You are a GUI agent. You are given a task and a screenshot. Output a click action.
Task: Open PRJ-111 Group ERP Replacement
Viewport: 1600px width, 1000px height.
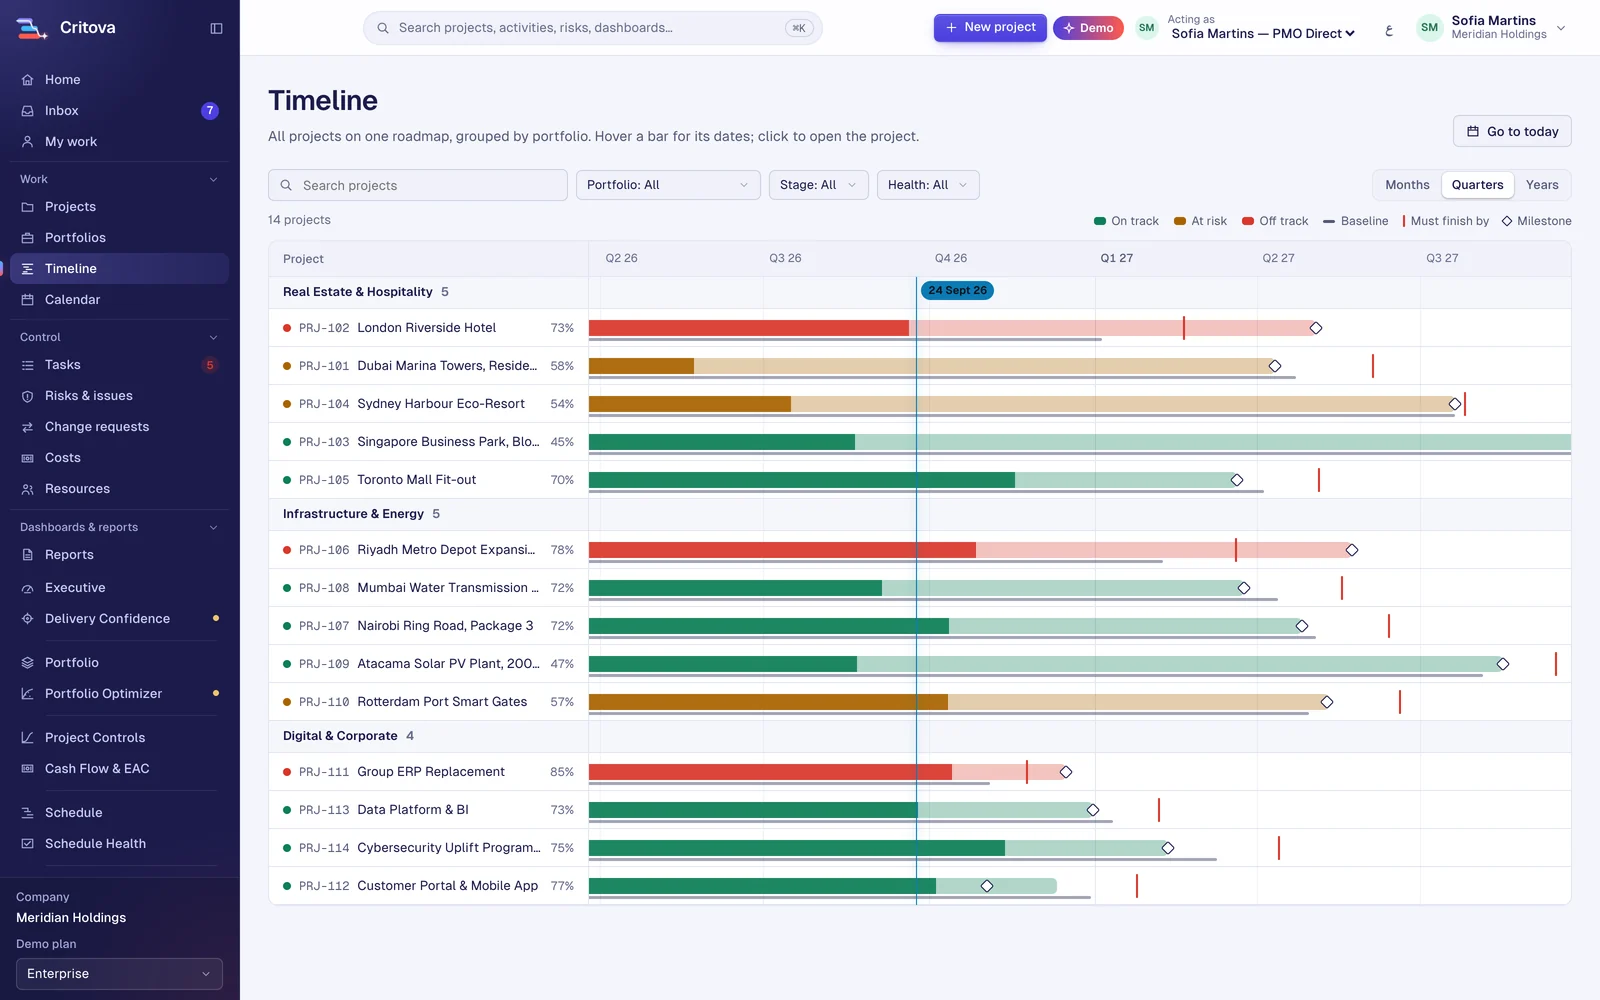(428, 772)
